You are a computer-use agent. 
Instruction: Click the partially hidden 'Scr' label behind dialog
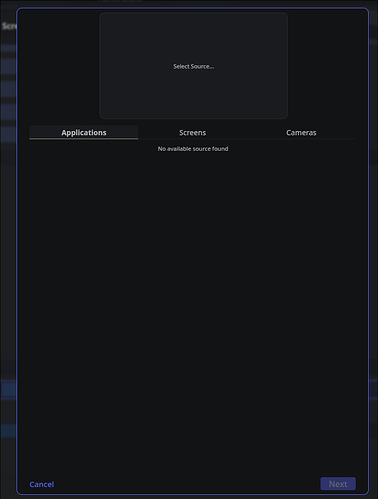pos(8,26)
